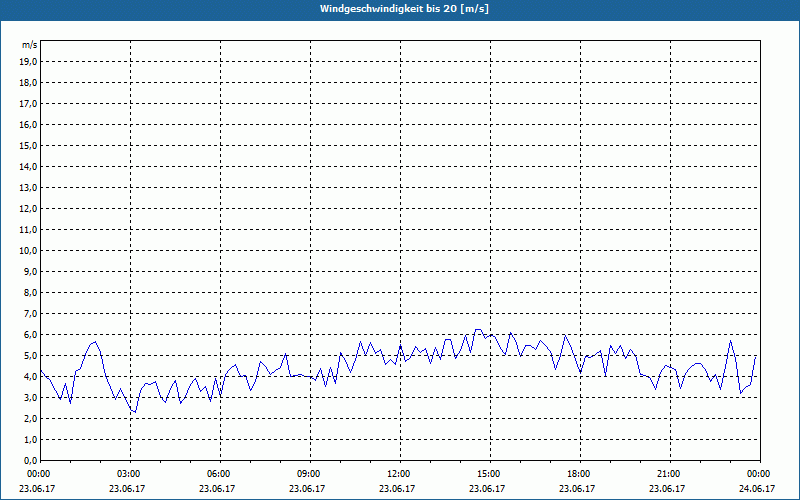This screenshot has width=800, height=500.
Task: Select the 17,0 y-axis label
Action: (x=28, y=104)
